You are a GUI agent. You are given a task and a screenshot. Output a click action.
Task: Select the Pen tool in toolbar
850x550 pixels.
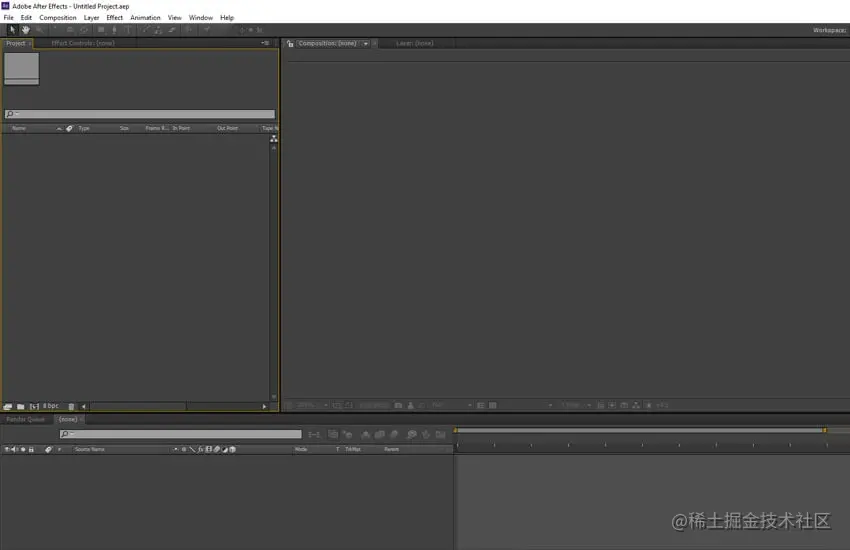[x=114, y=30]
